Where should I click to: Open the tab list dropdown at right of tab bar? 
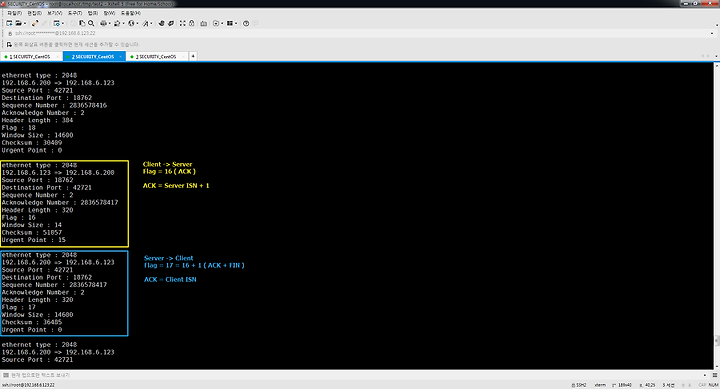tap(716, 56)
